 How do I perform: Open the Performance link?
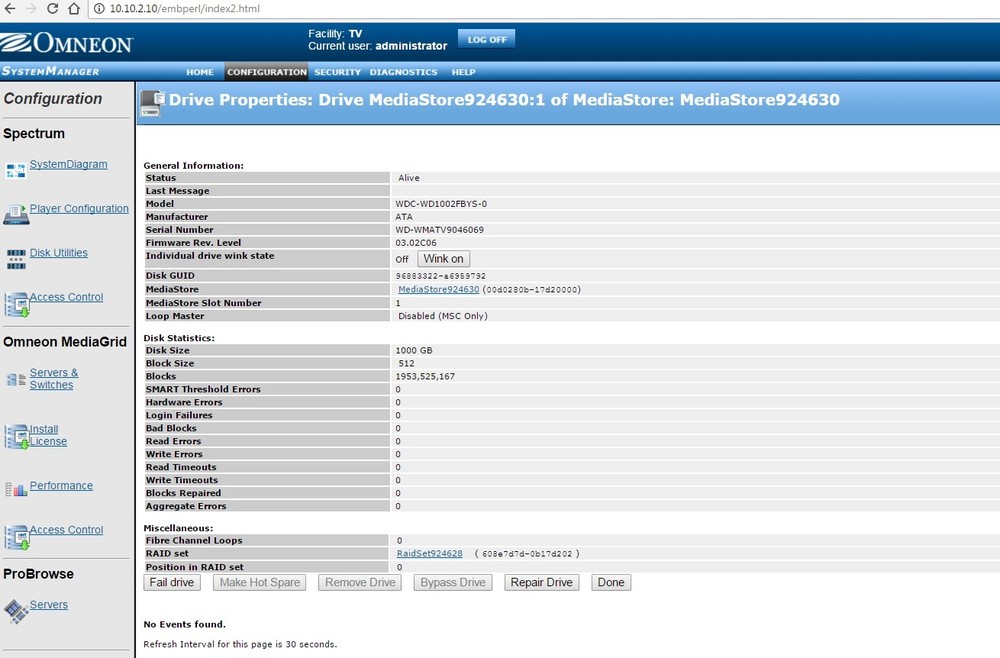pos(61,485)
